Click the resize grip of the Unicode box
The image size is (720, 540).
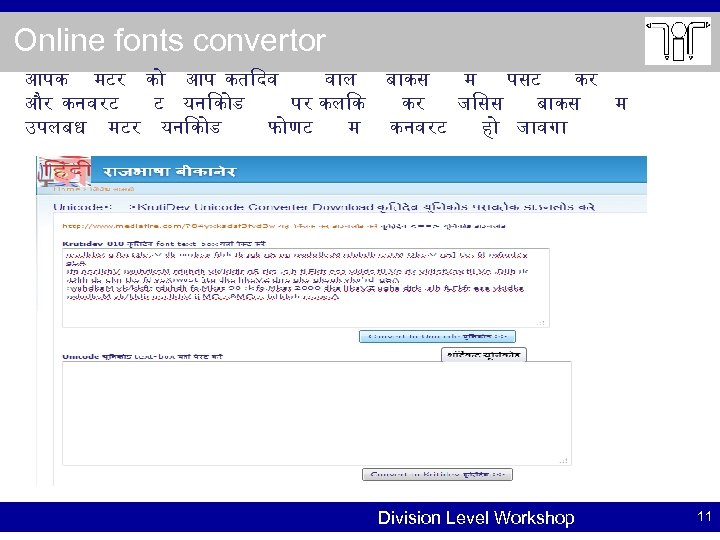563,461
